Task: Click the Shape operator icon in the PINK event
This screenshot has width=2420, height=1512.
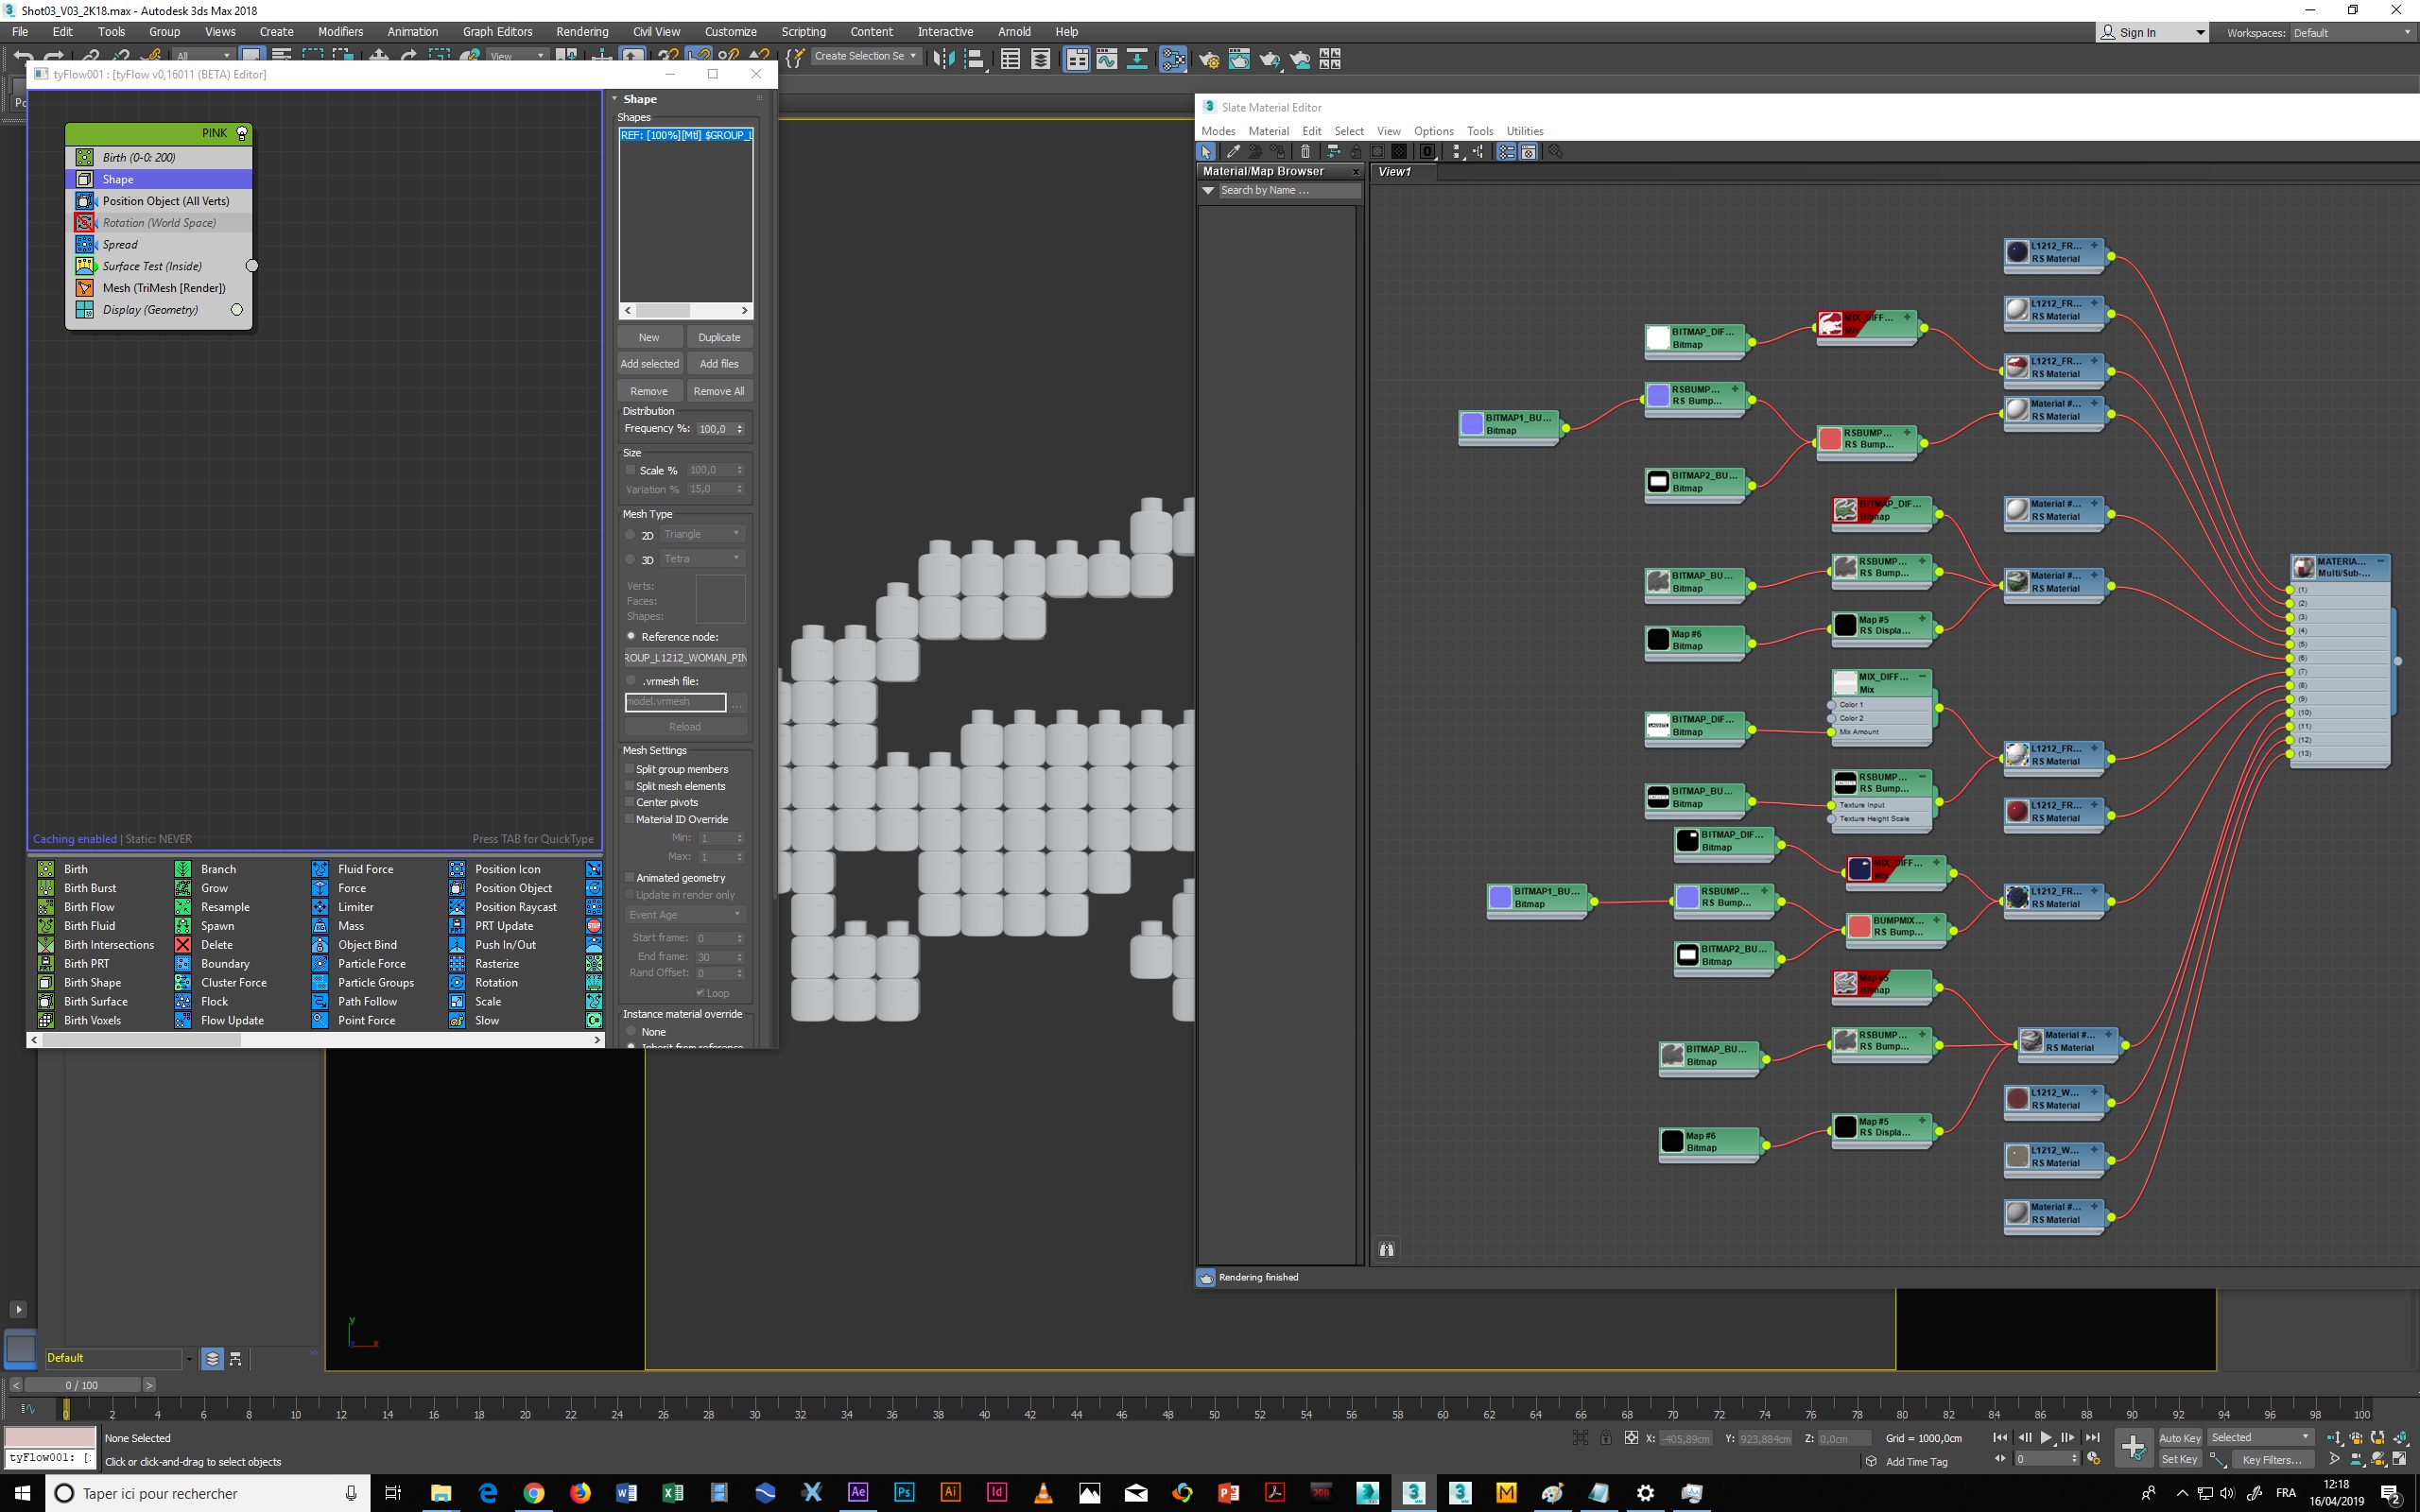Action: pos(85,179)
